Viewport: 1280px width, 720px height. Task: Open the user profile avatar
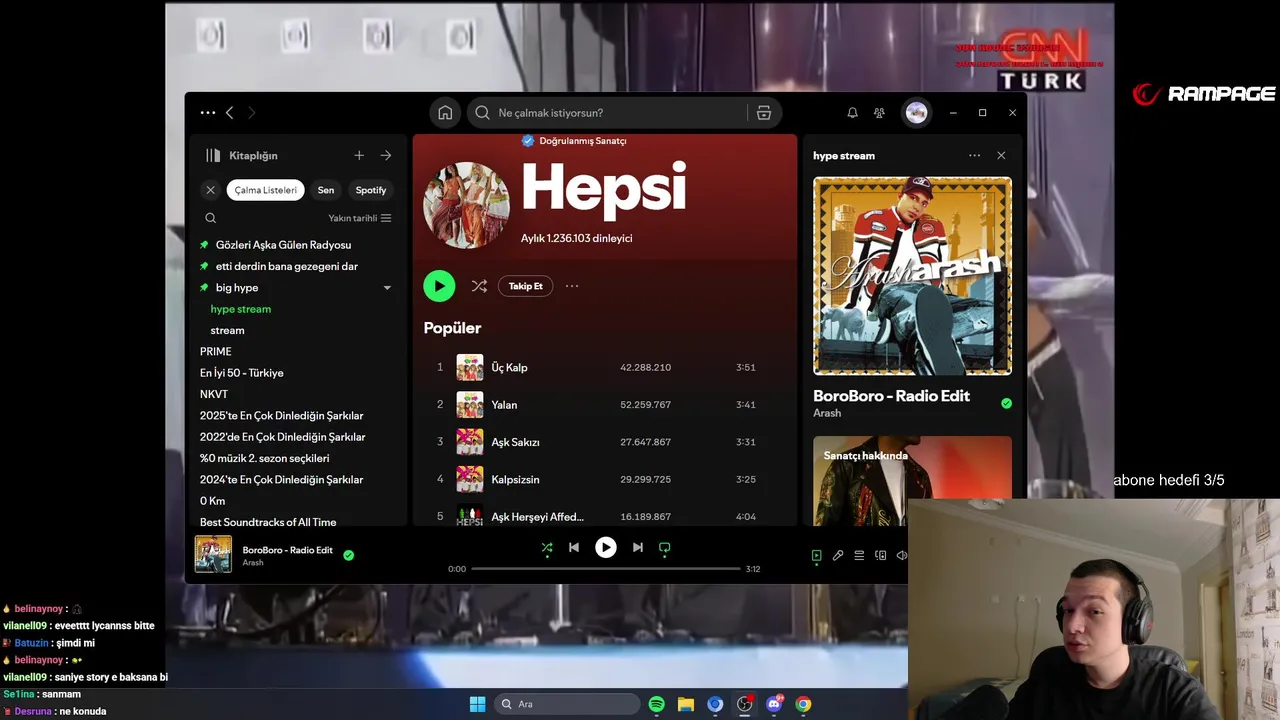click(916, 113)
